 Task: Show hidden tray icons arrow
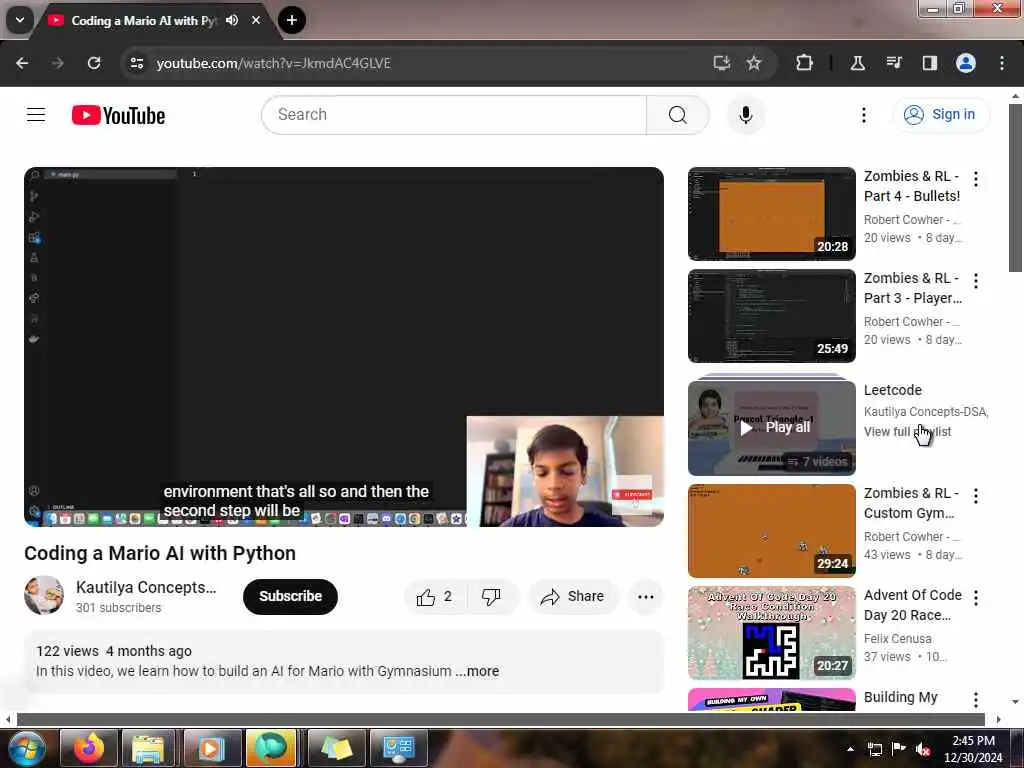pyautogui.click(x=850, y=749)
